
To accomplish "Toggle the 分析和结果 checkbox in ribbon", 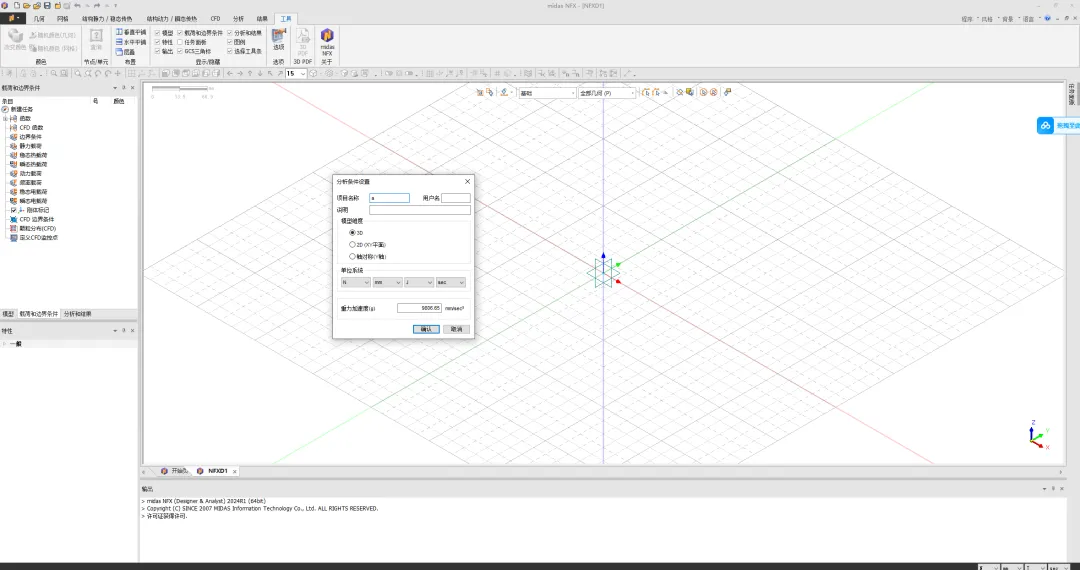I will click(x=230, y=32).
